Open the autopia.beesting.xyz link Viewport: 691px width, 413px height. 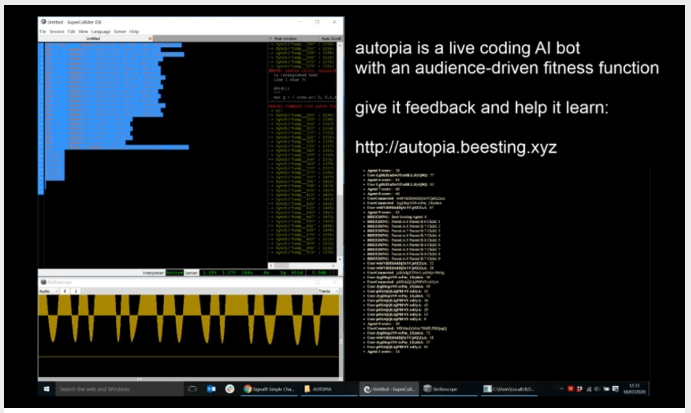pyautogui.click(x=456, y=147)
